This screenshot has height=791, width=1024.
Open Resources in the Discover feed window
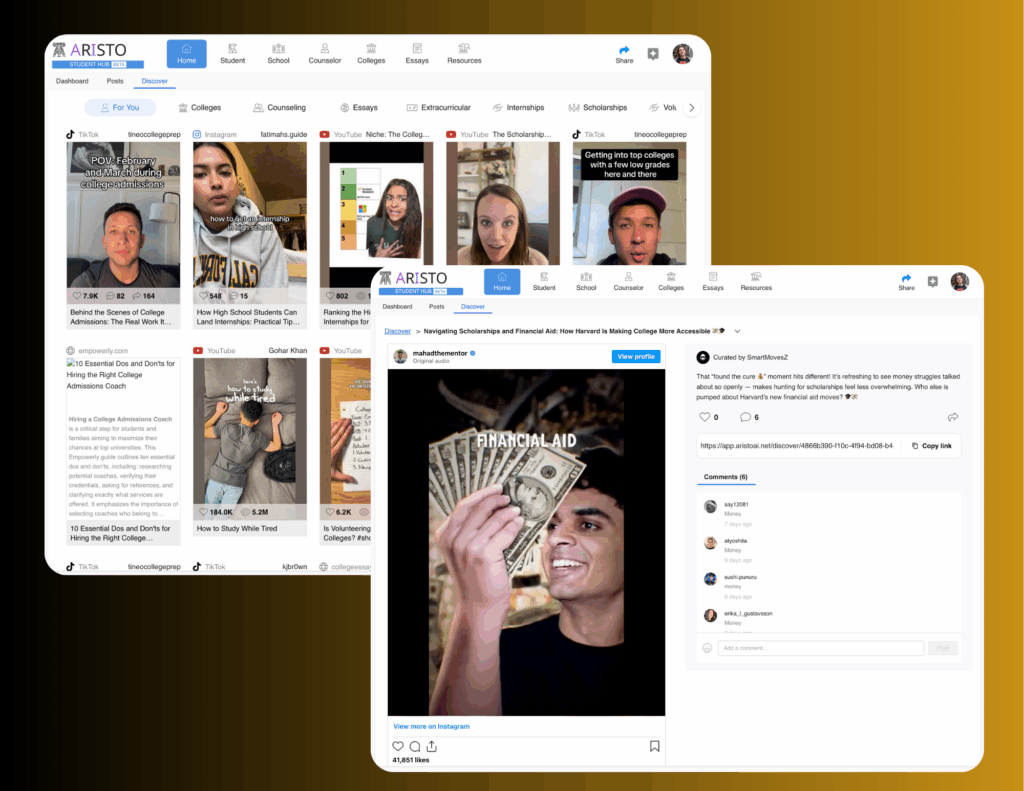point(464,54)
